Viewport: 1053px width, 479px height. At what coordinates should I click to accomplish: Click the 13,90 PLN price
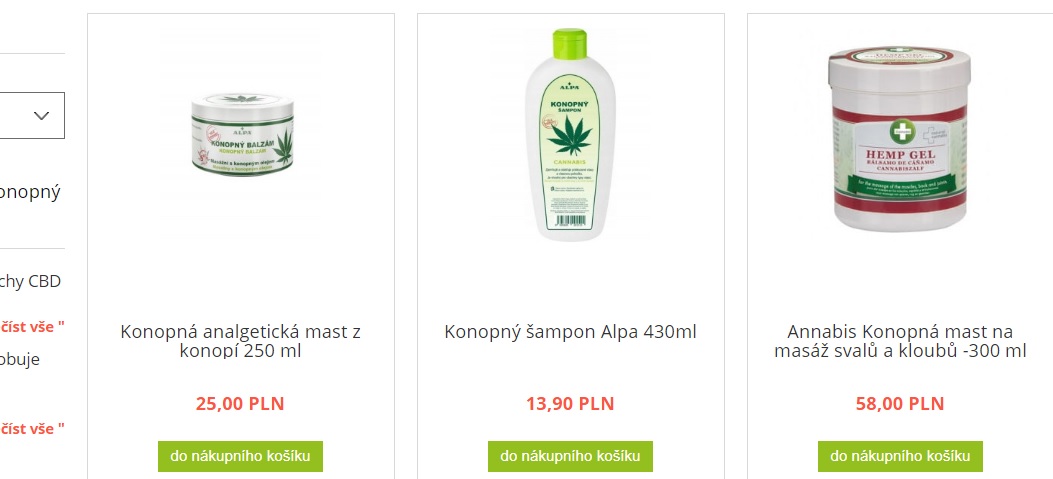point(570,404)
